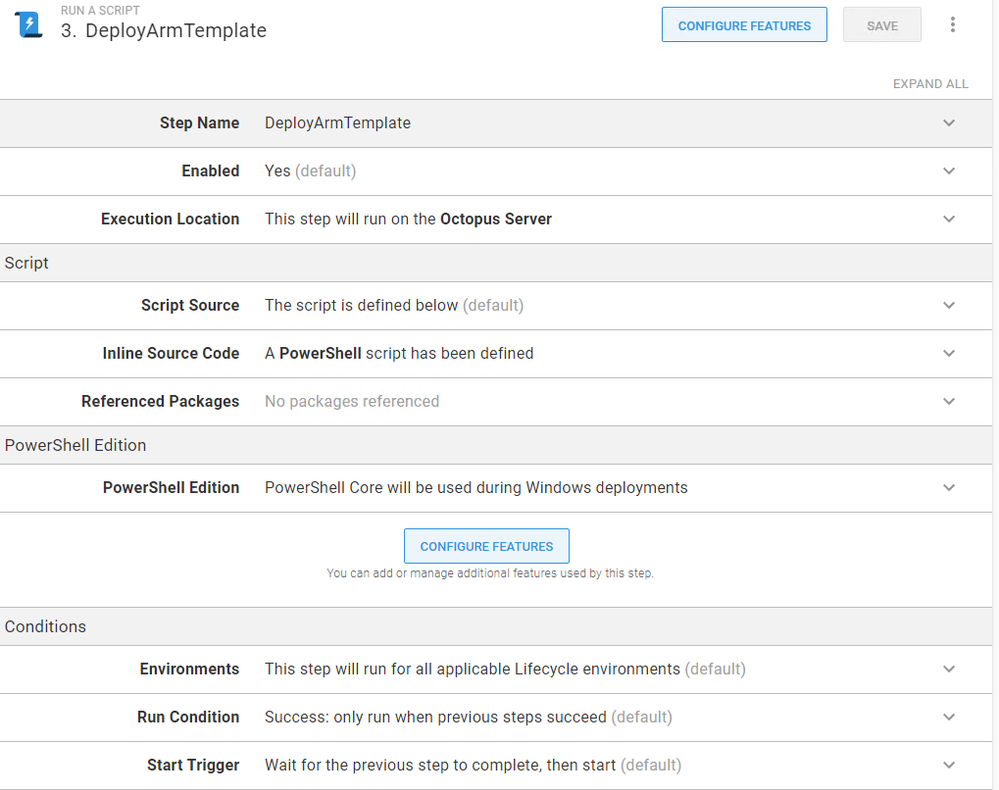The image size is (999, 790).
Task: Click 'all applicable Lifecycle environments' text
Action: tap(549, 669)
